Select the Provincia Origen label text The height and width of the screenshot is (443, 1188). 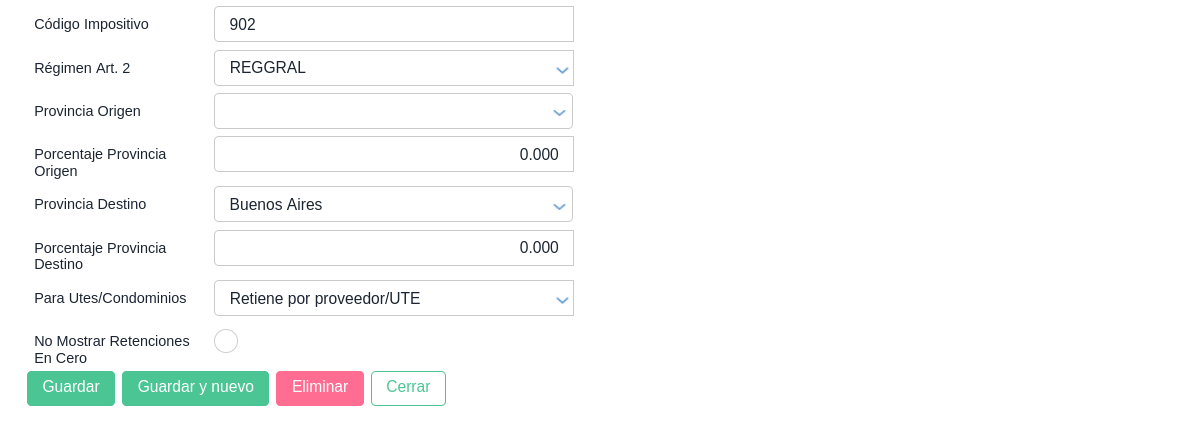[x=87, y=111]
